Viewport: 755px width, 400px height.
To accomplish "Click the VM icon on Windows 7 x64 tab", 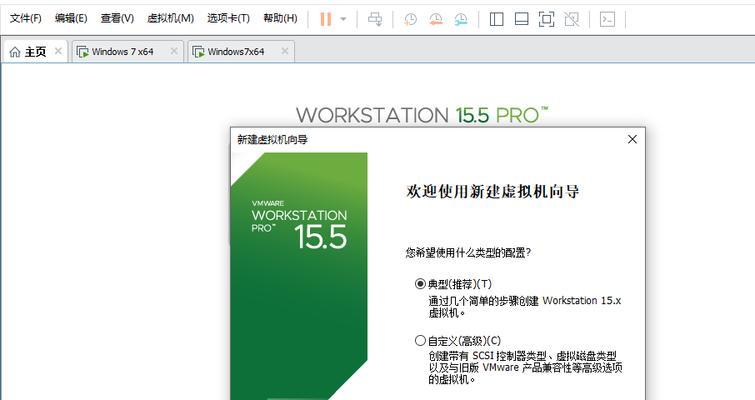I will coord(83,52).
